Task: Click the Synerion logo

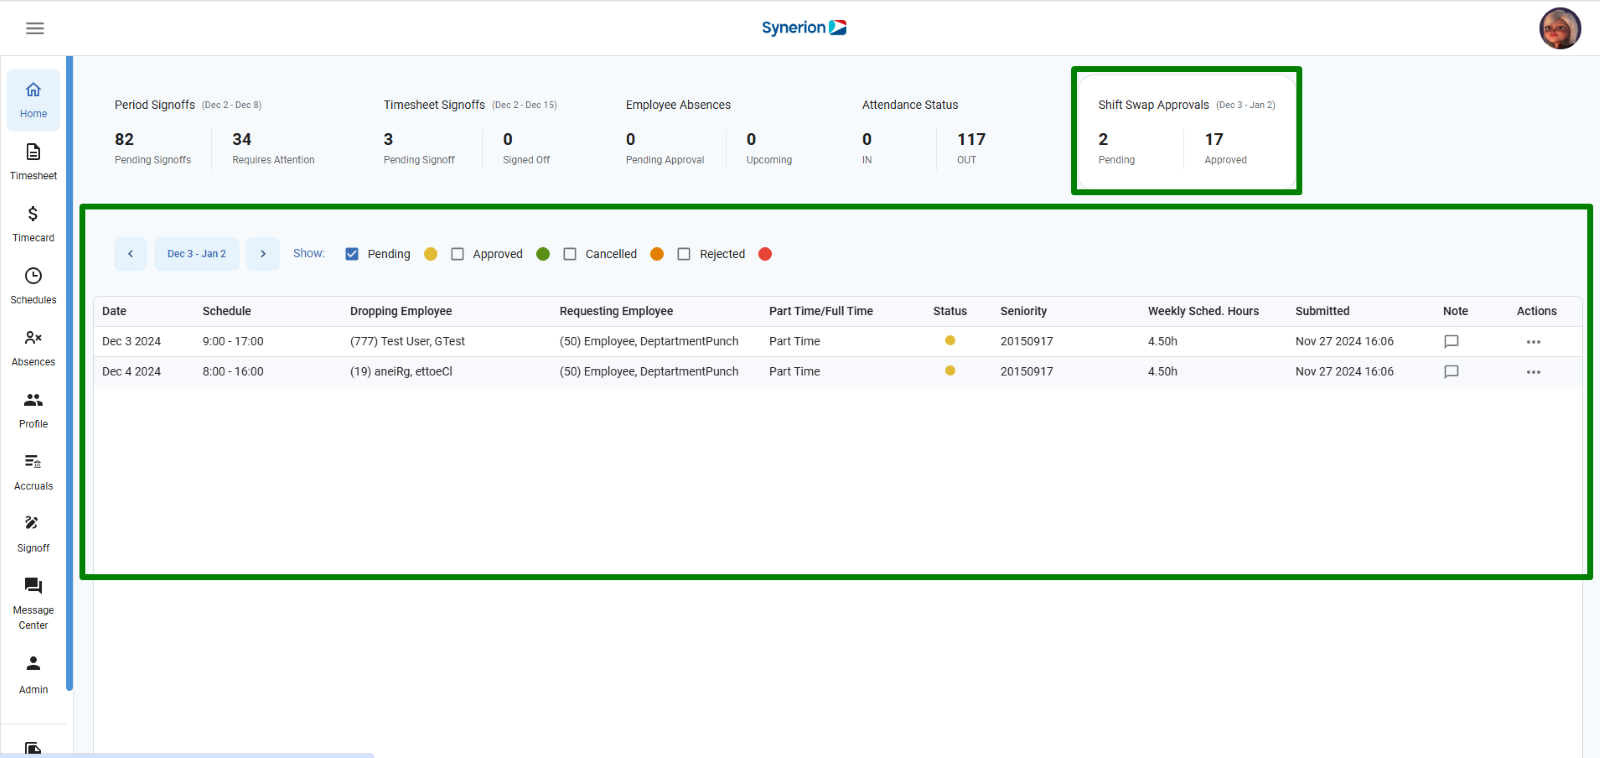Action: pos(804,28)
